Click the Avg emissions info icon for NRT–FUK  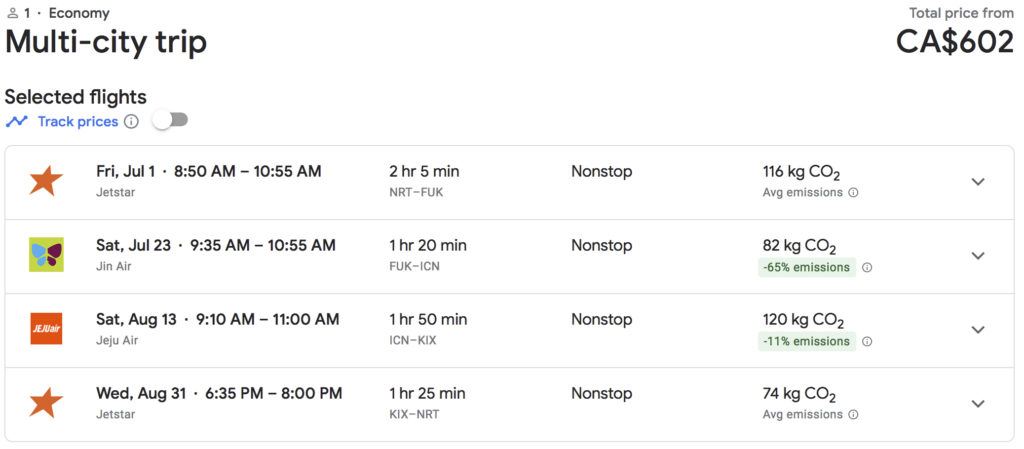(x=853, y=193)
